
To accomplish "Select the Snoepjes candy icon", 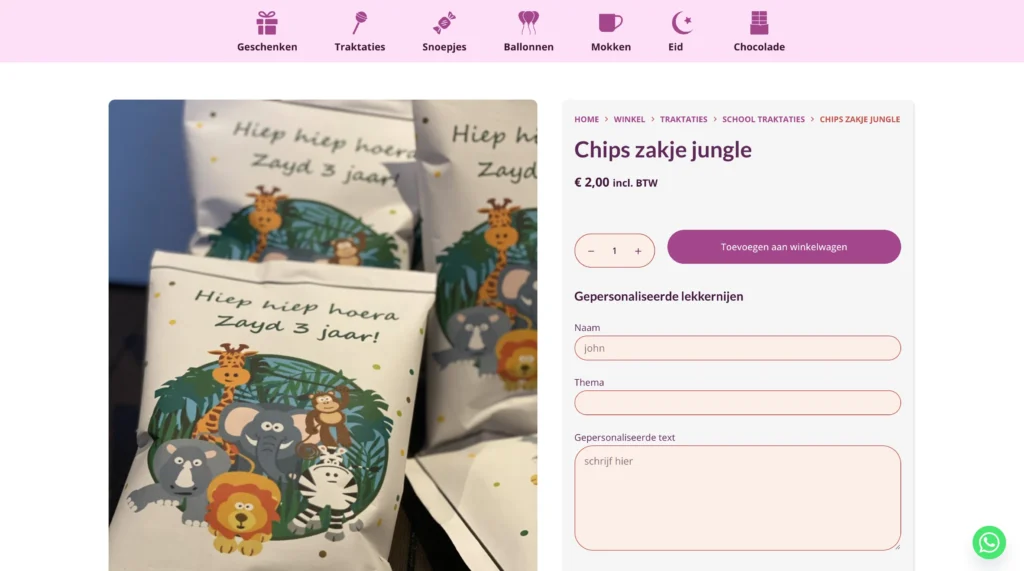I will point(444,23).
